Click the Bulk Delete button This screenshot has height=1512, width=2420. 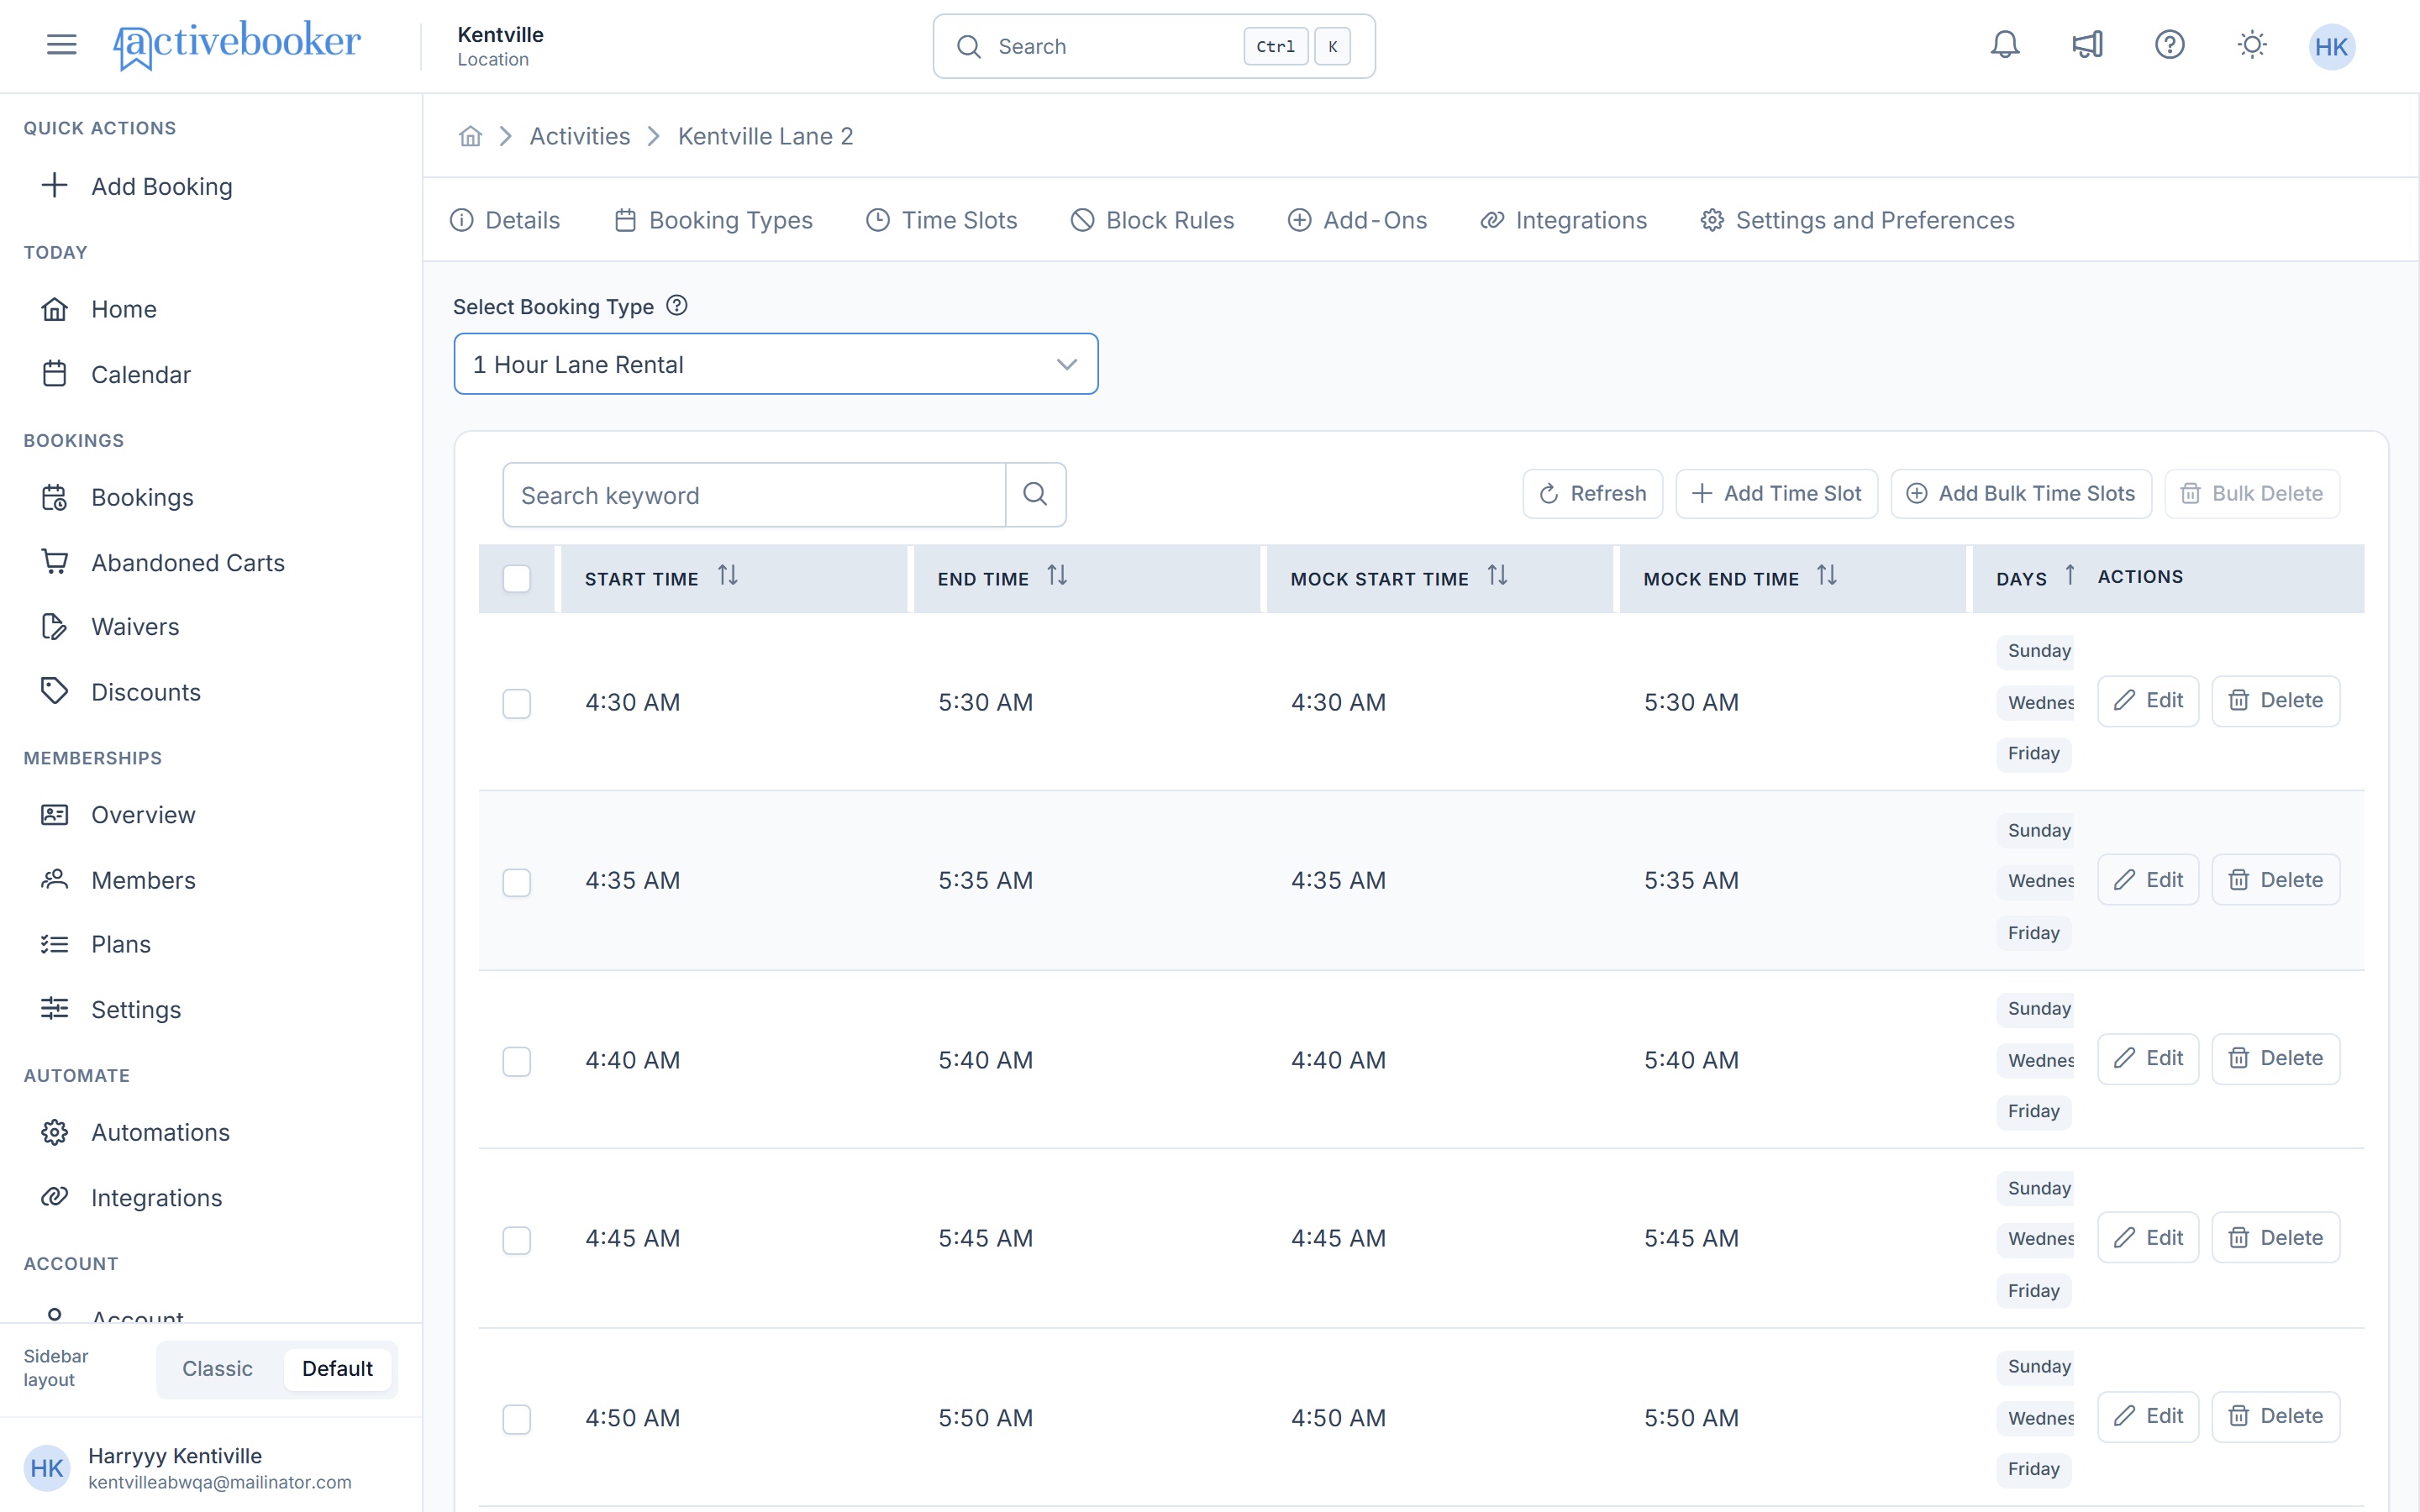pos(2252,493)
